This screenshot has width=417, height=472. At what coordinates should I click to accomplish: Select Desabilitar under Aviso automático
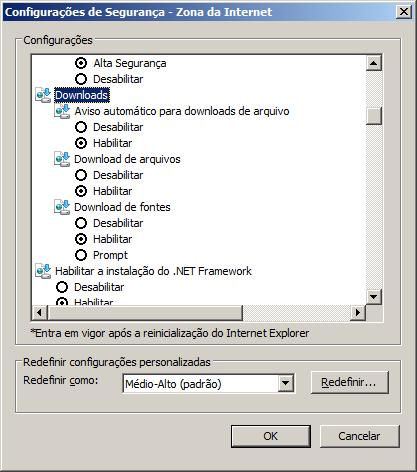(81, 127)
